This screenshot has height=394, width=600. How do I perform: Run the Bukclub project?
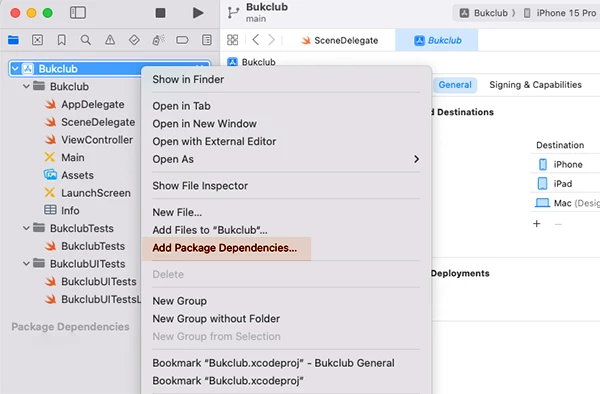[x=197, y=13]
